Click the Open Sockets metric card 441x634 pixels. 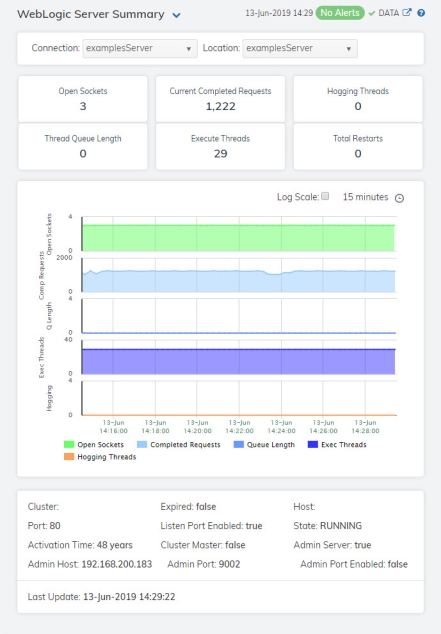pos(83,99)
